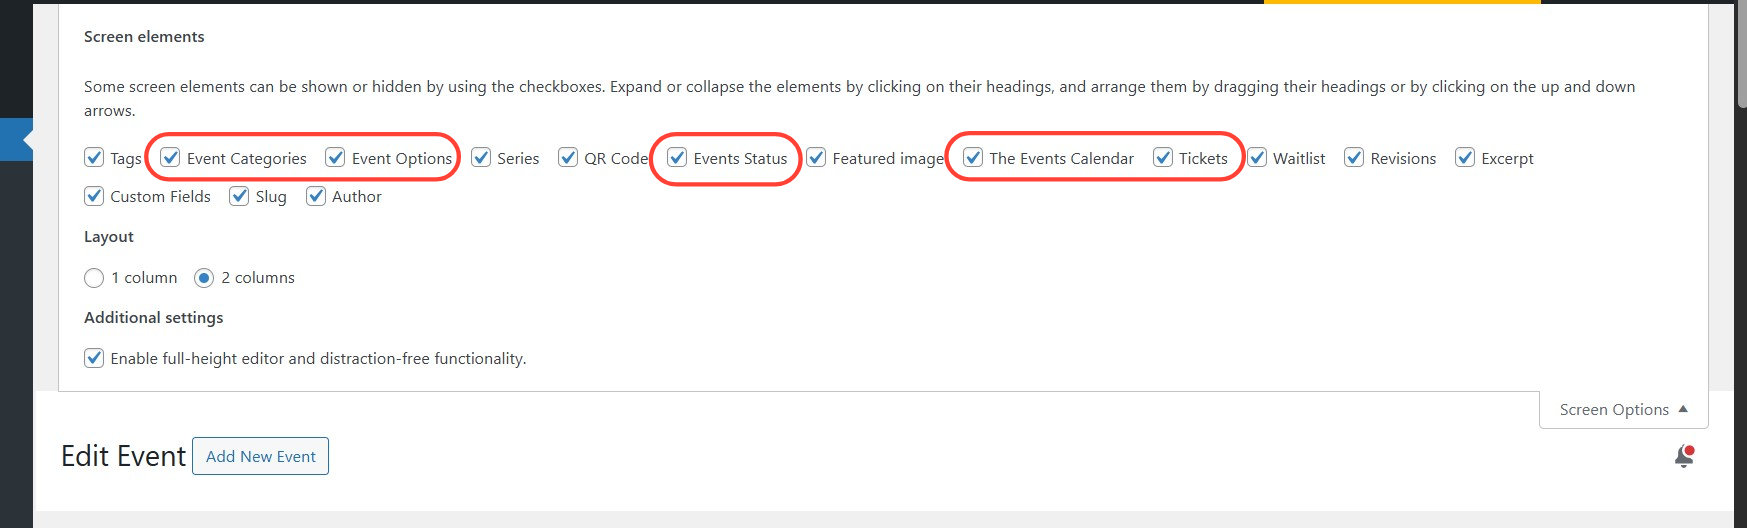The width and height of the screenshot is (1747, 528).
Task: Disable full-height editor checkbox
Action: pyautogui.click(x=94, y=358)
